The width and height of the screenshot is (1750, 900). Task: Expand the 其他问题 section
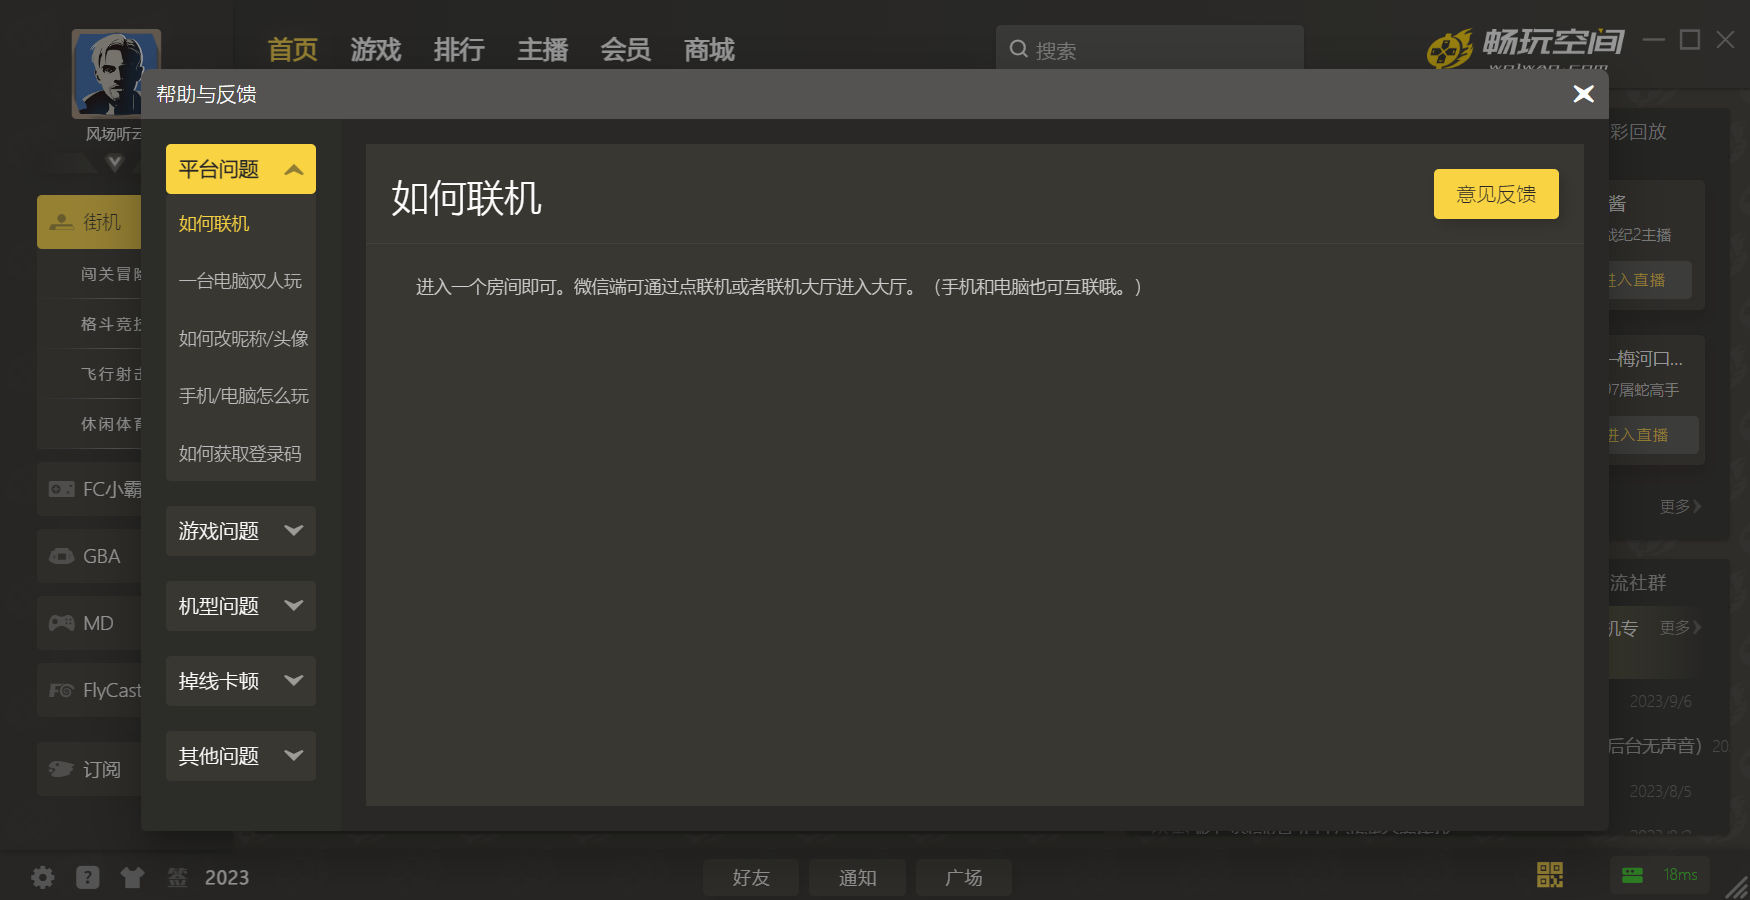[x=241, y=756]
